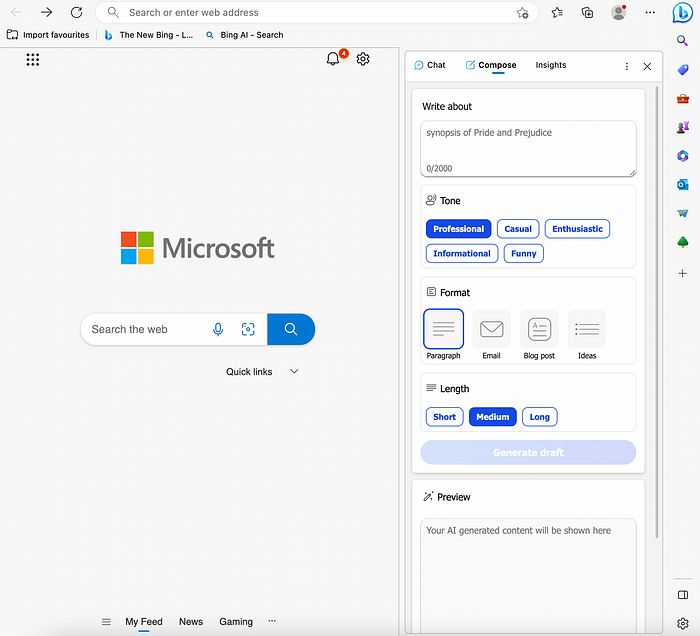
Task: Expand the Quick links chevron
Action: pyautogui.click(x=294, y=371)
